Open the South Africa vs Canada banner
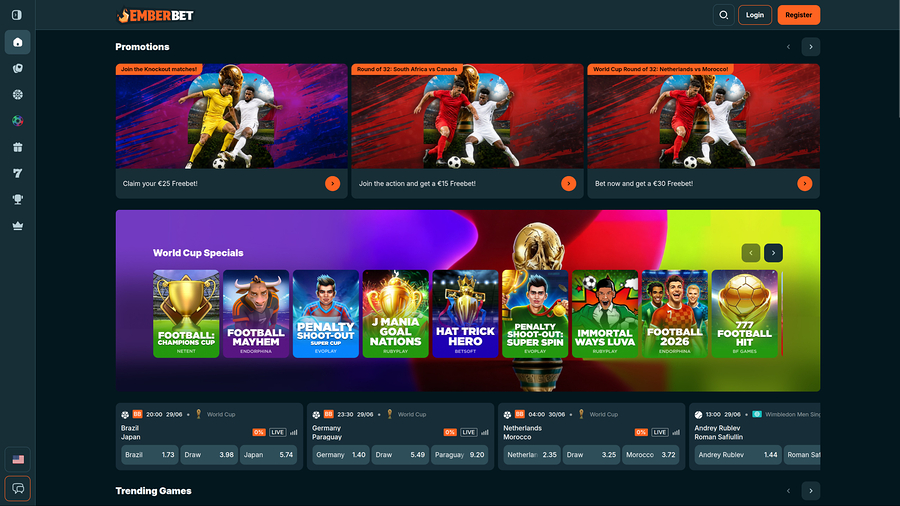Viewport: 900px width, 506px height. coord(467,116)
